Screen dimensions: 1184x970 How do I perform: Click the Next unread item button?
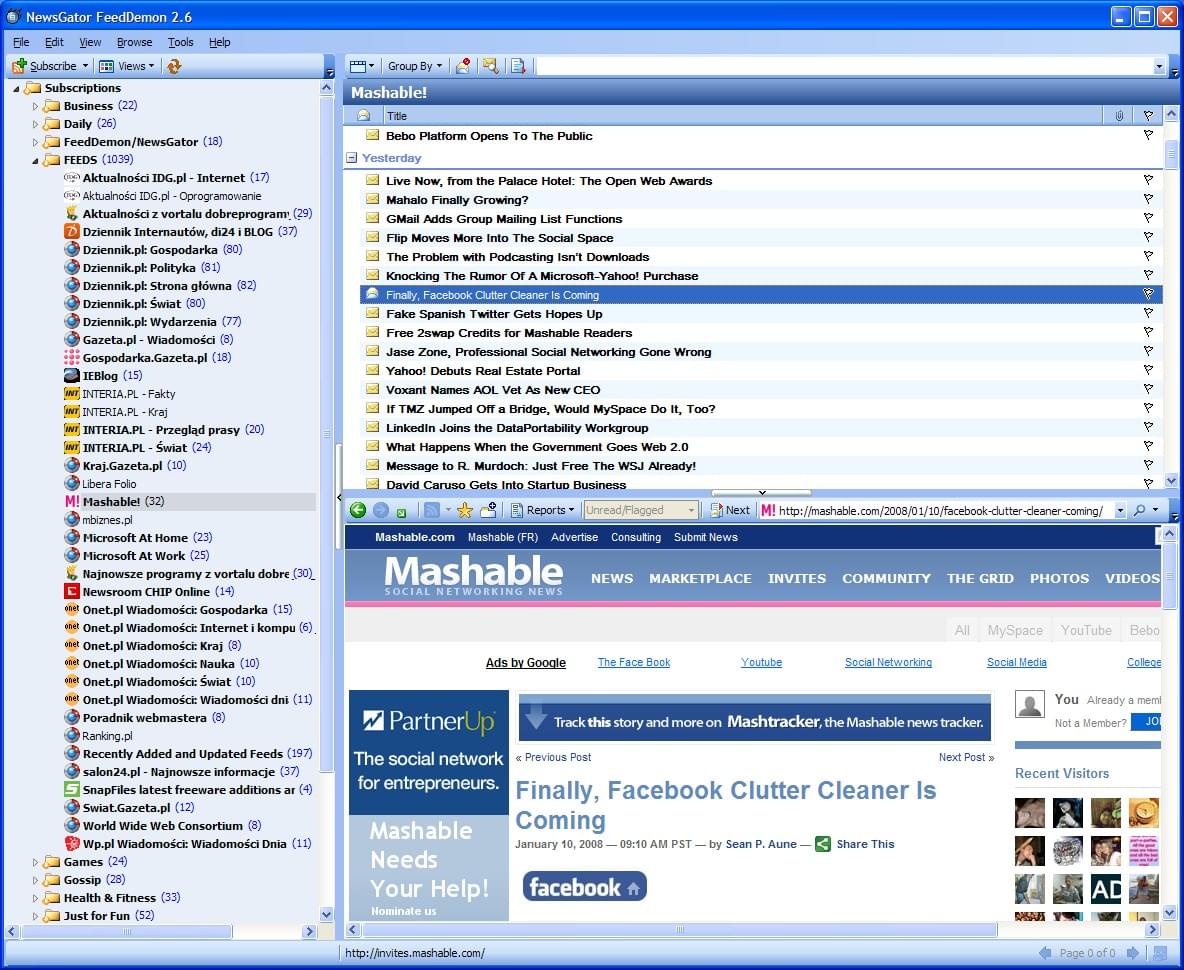[x=730, y=510]
